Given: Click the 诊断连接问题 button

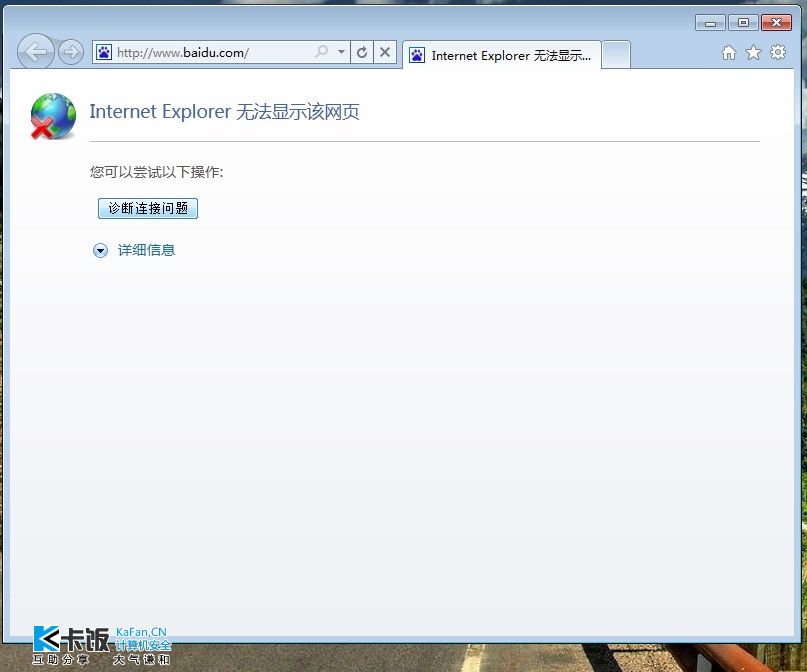Looking at the screenshot, I should pyautogui.click(x=148, y=208).
